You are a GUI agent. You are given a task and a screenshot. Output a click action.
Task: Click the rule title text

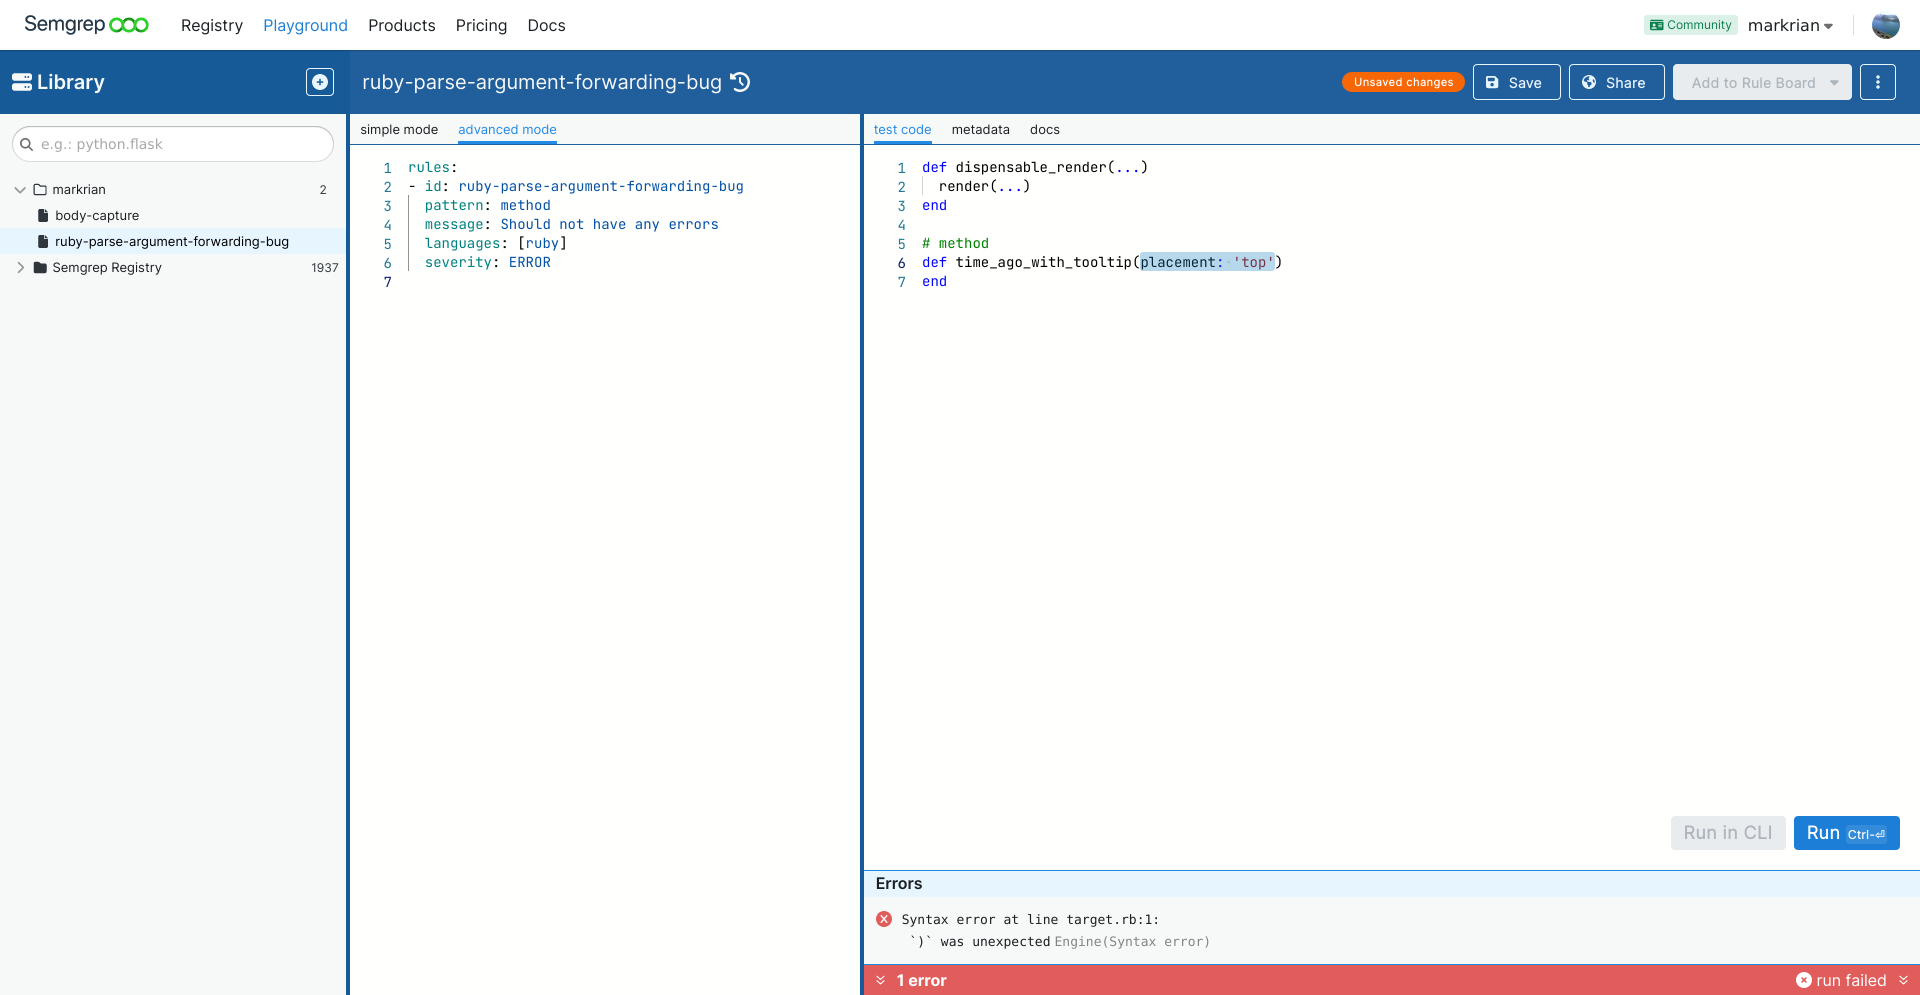(x=542, y=82)
